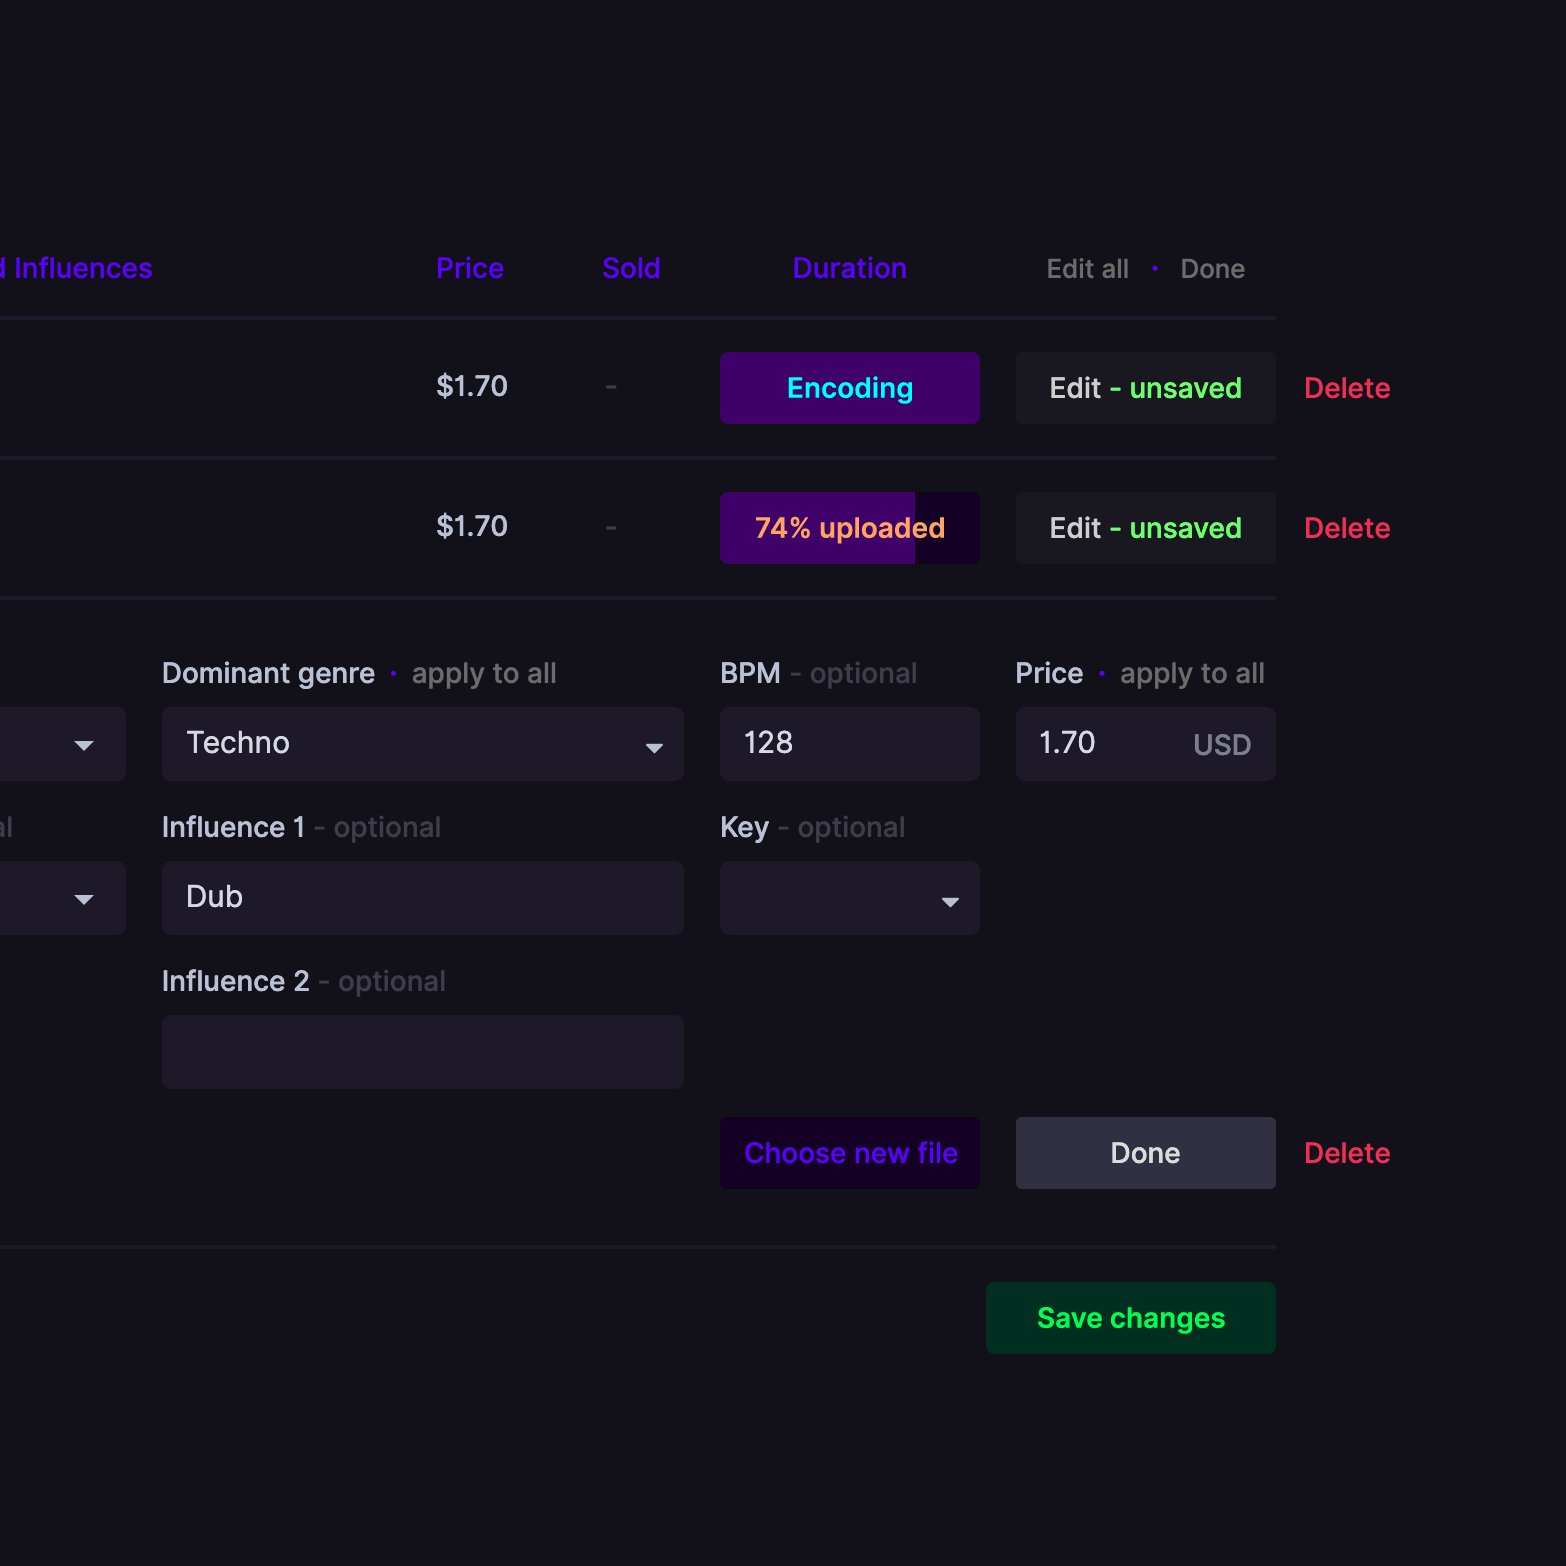
Task: Delete the 74% uploaded track row
Action: [x=1346, y=528]
